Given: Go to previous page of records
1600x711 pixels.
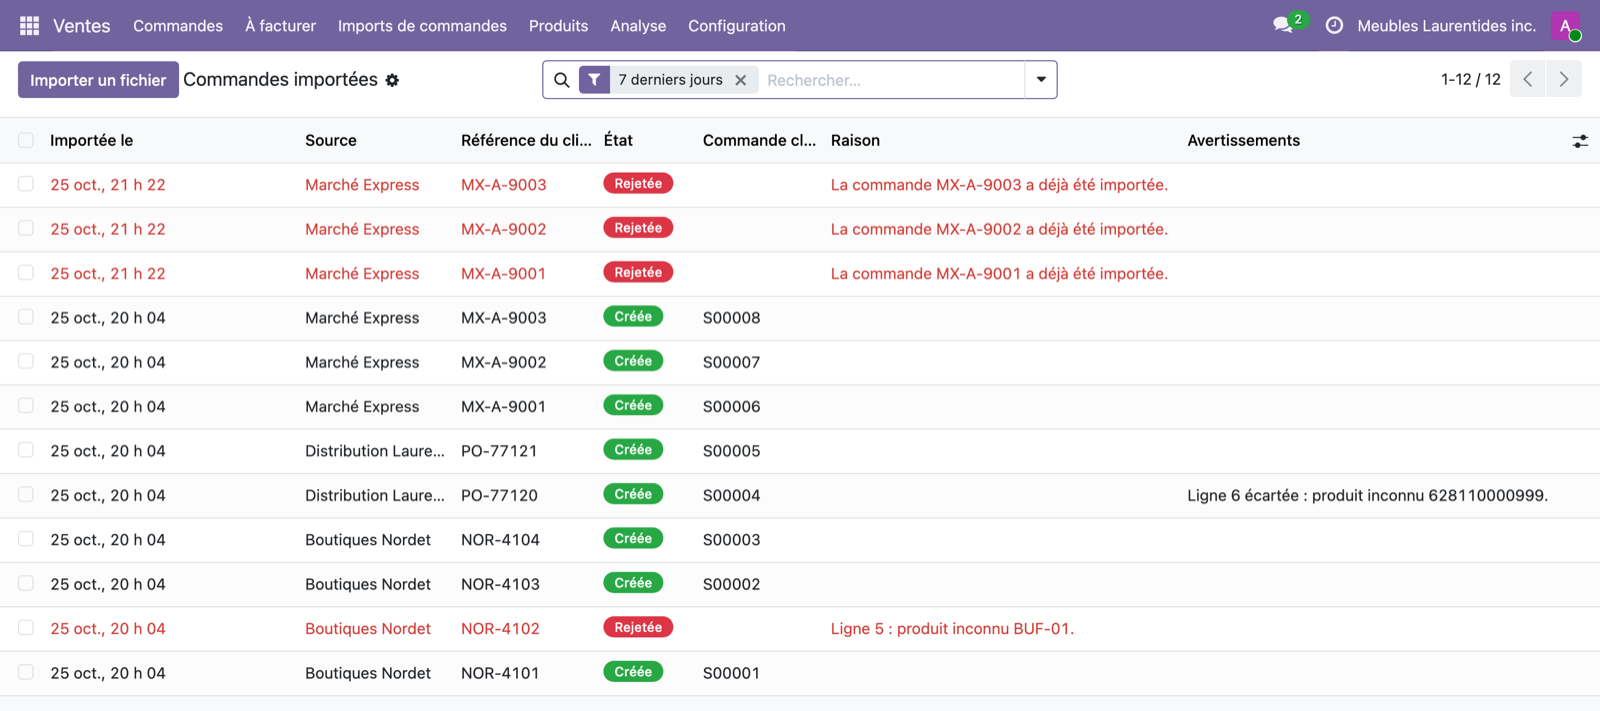Looking at the screenshot, I should click(1528, 79).
